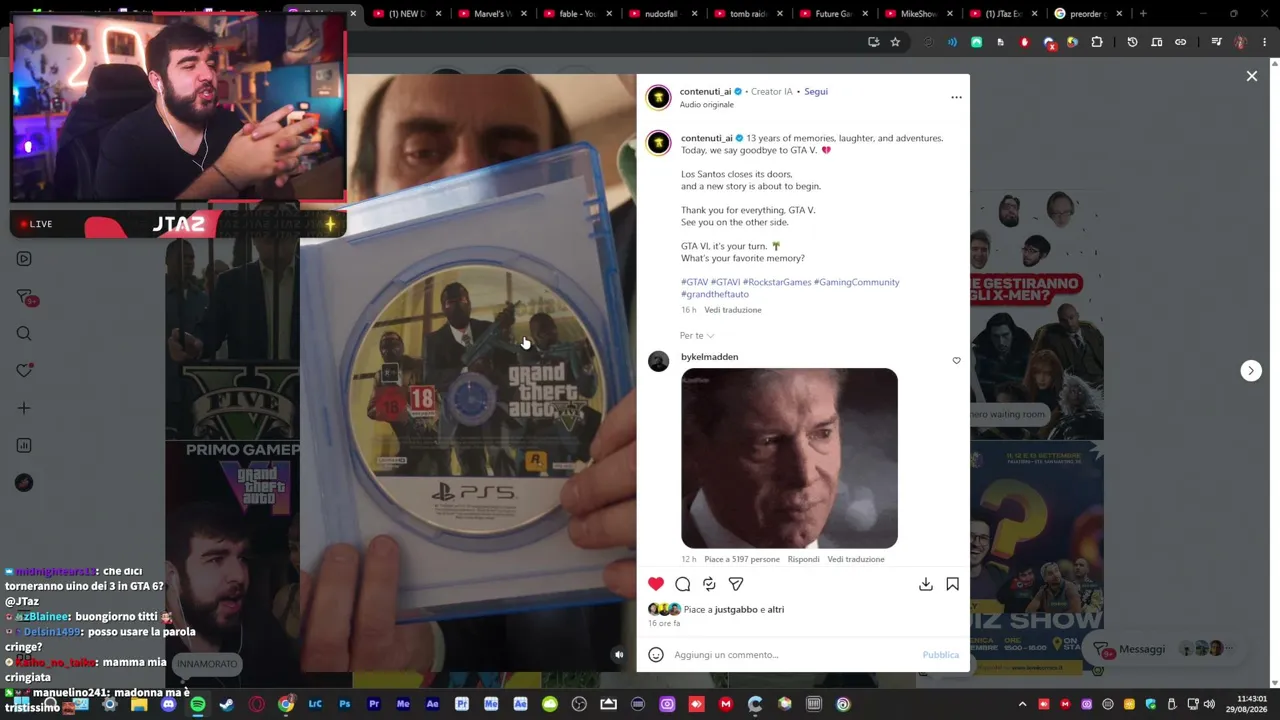This screenshot has width=1280, height=720.
Task: Open Messages icon in Instagram sidebar
Action: click(24, 297)
